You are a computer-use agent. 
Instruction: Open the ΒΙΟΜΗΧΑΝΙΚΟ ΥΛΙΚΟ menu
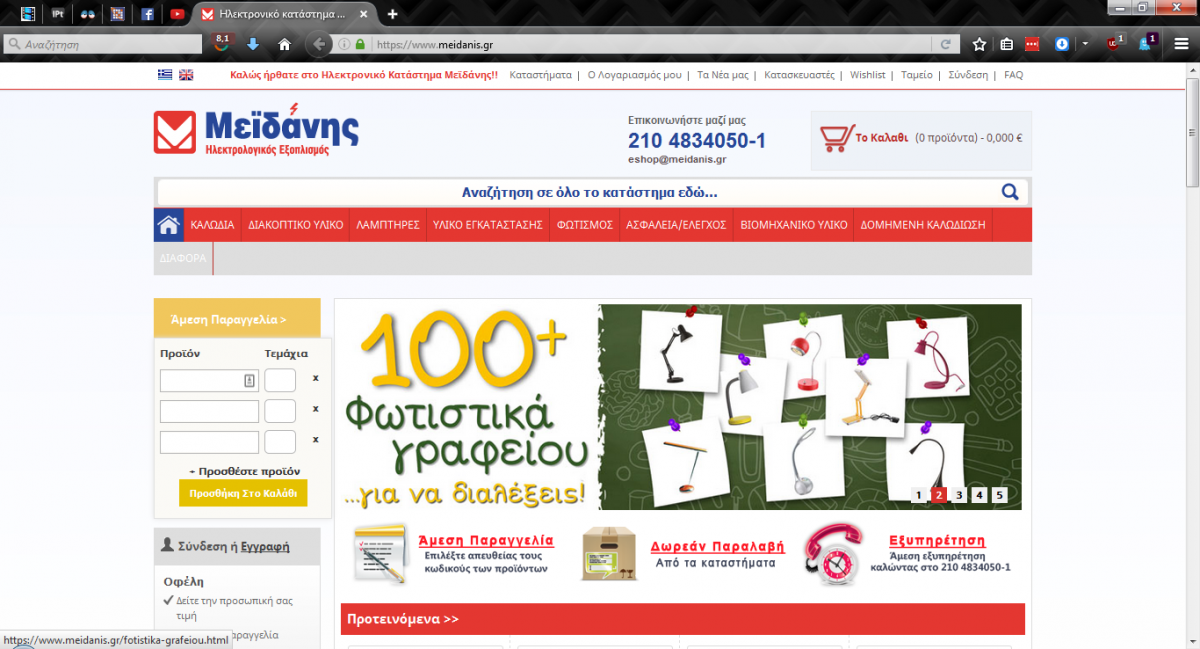tap(794, 225)
